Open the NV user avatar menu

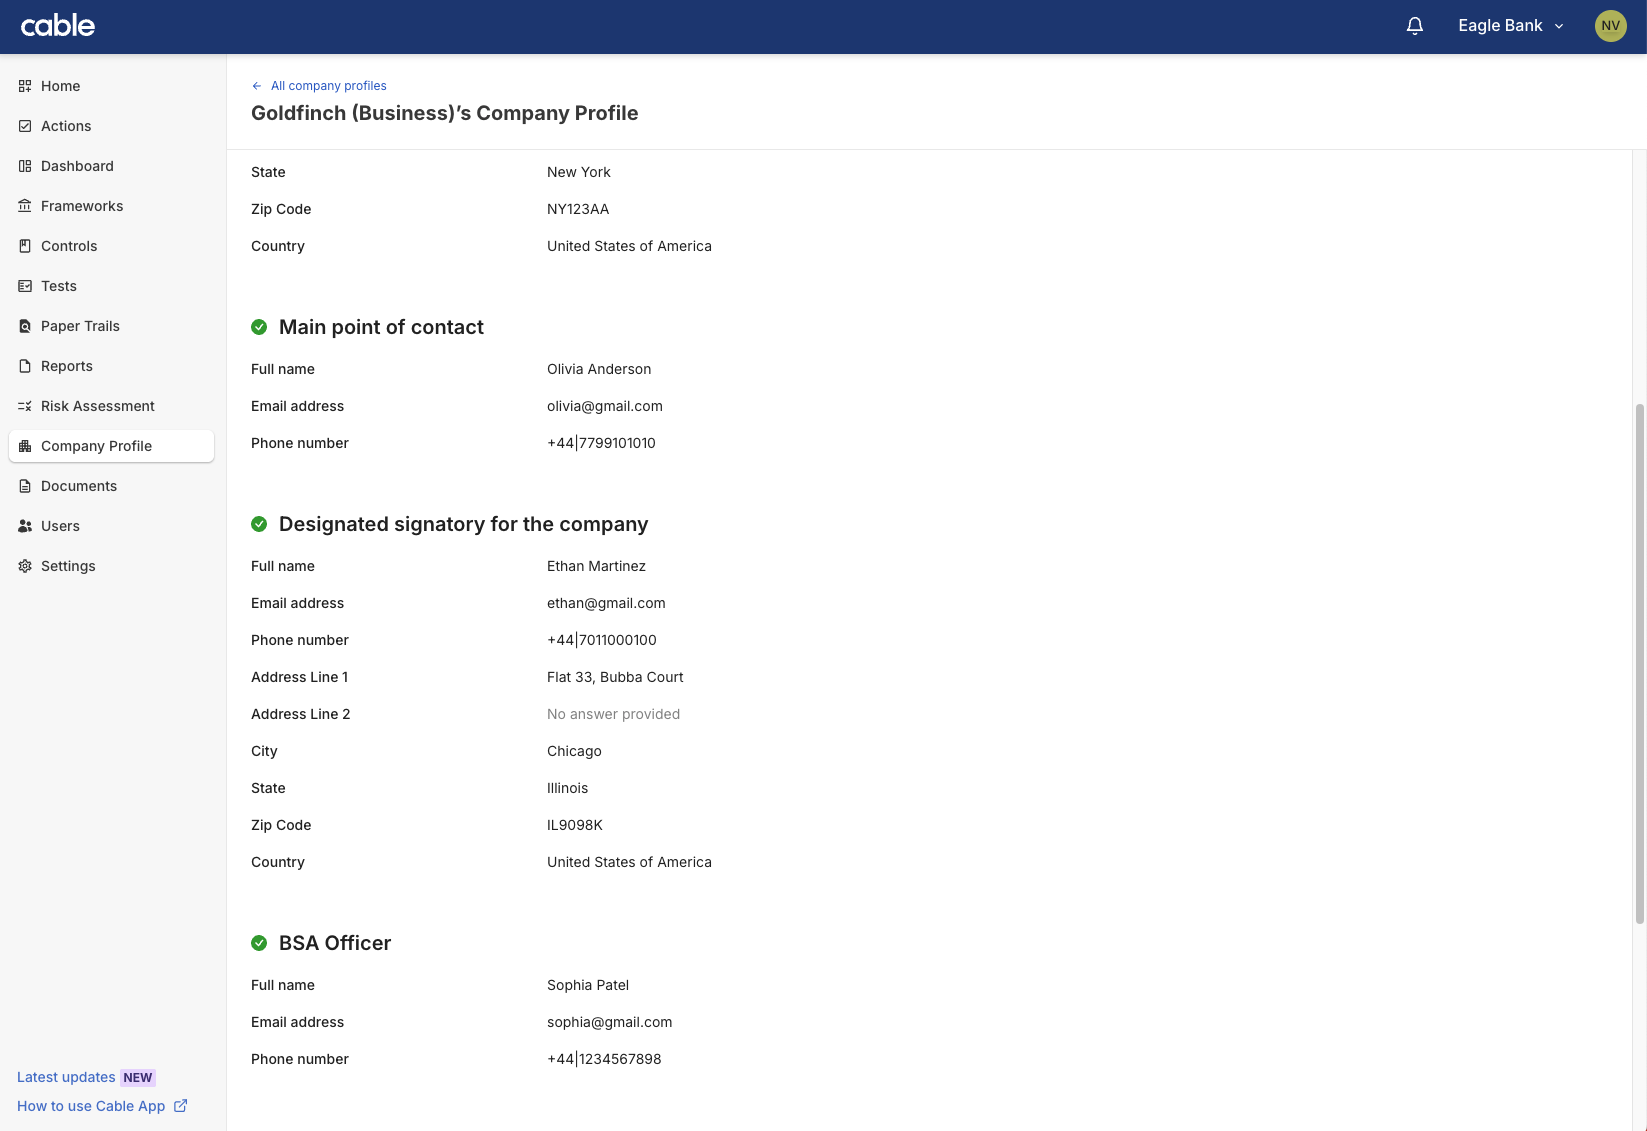[x=1610, y=26]
